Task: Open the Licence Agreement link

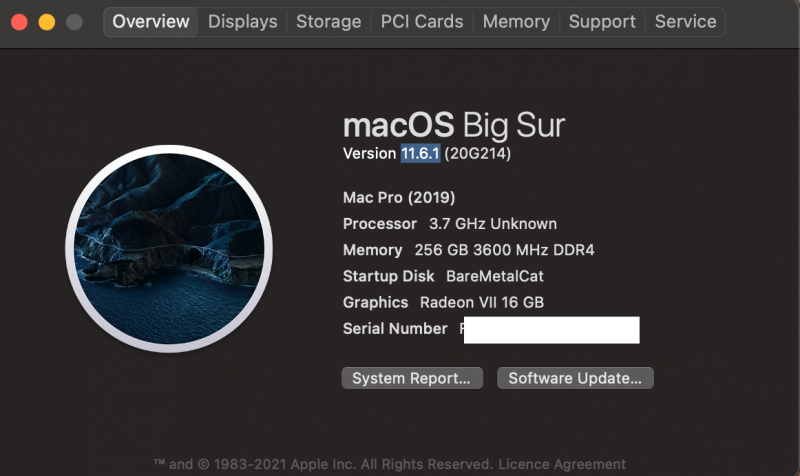Action: pyautogui.click(x=565, y=464)
